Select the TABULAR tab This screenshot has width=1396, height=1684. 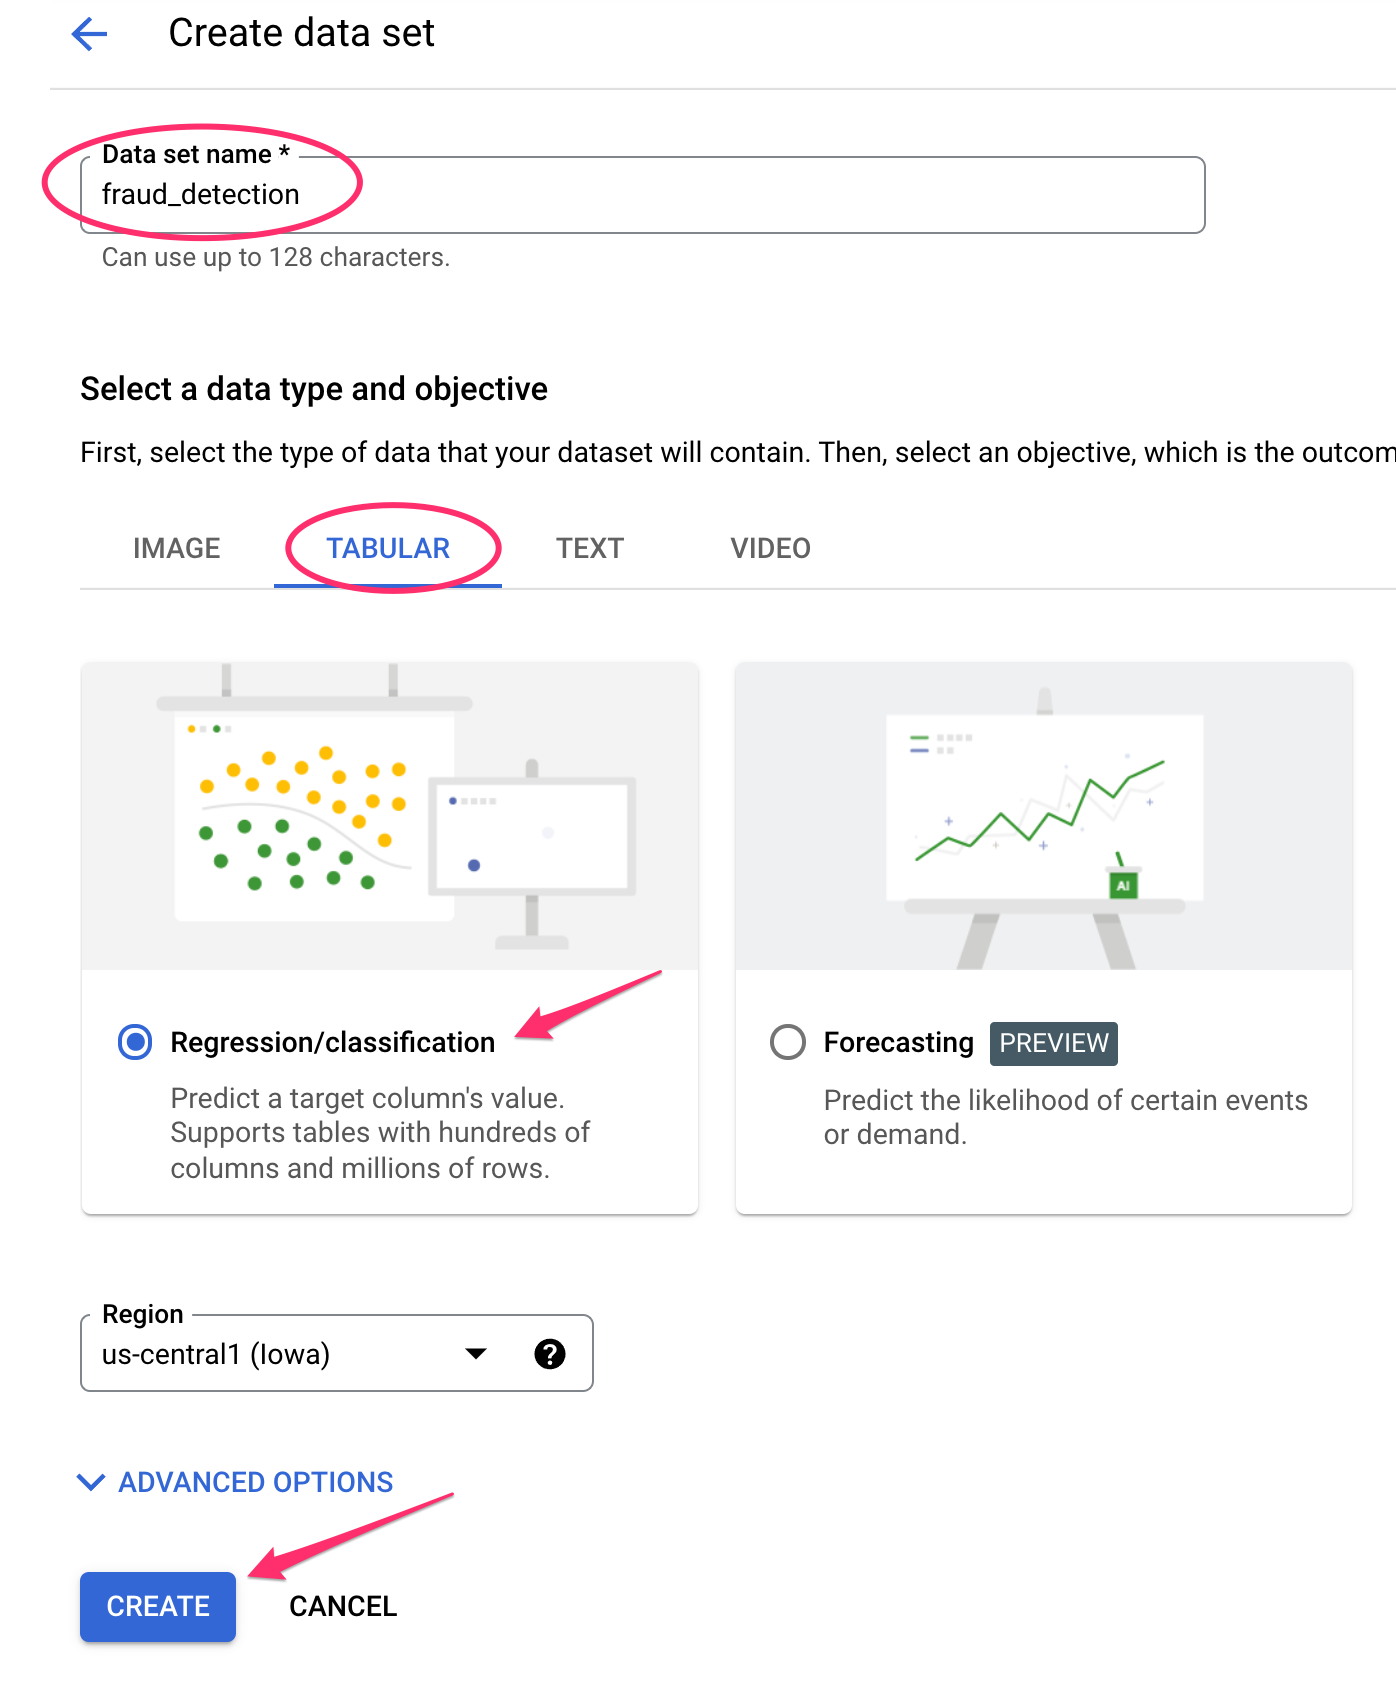(x=388, y=548)
